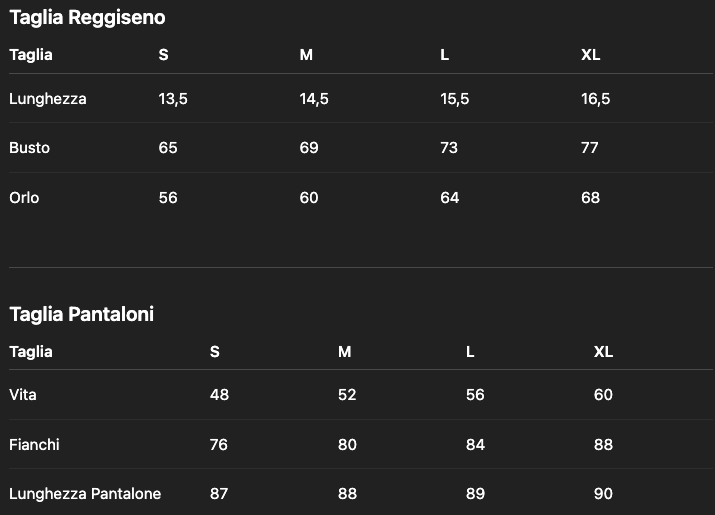Select Busto value 69
Screen dimensions: 715x515
pyautogui.click(x=309, y=148)
